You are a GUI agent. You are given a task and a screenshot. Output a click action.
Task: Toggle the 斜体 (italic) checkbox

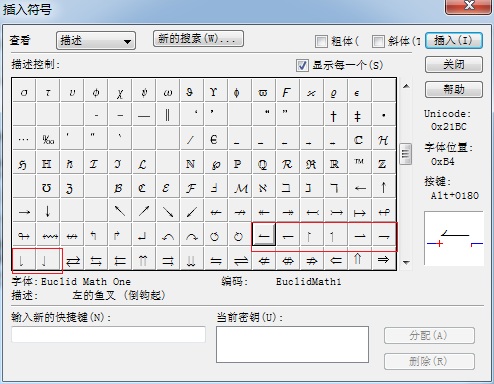pyautogui.click(x=378, y=42)
